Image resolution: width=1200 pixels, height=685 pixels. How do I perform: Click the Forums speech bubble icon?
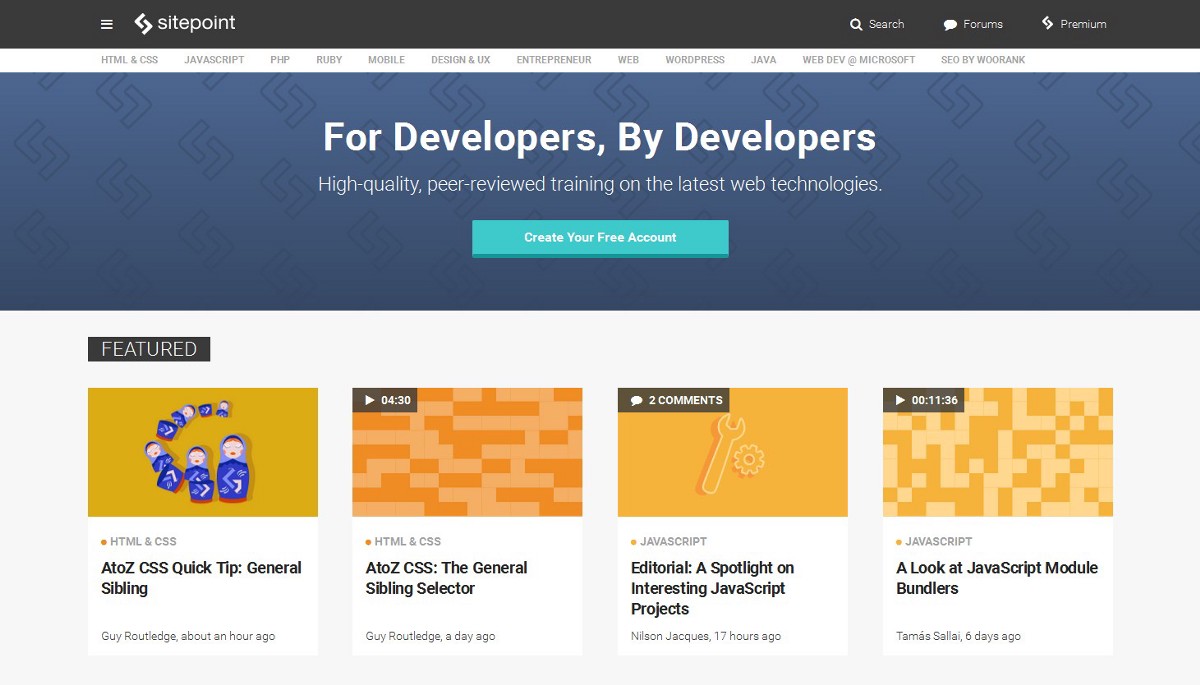pyautogui.click(x=950, y=24)
